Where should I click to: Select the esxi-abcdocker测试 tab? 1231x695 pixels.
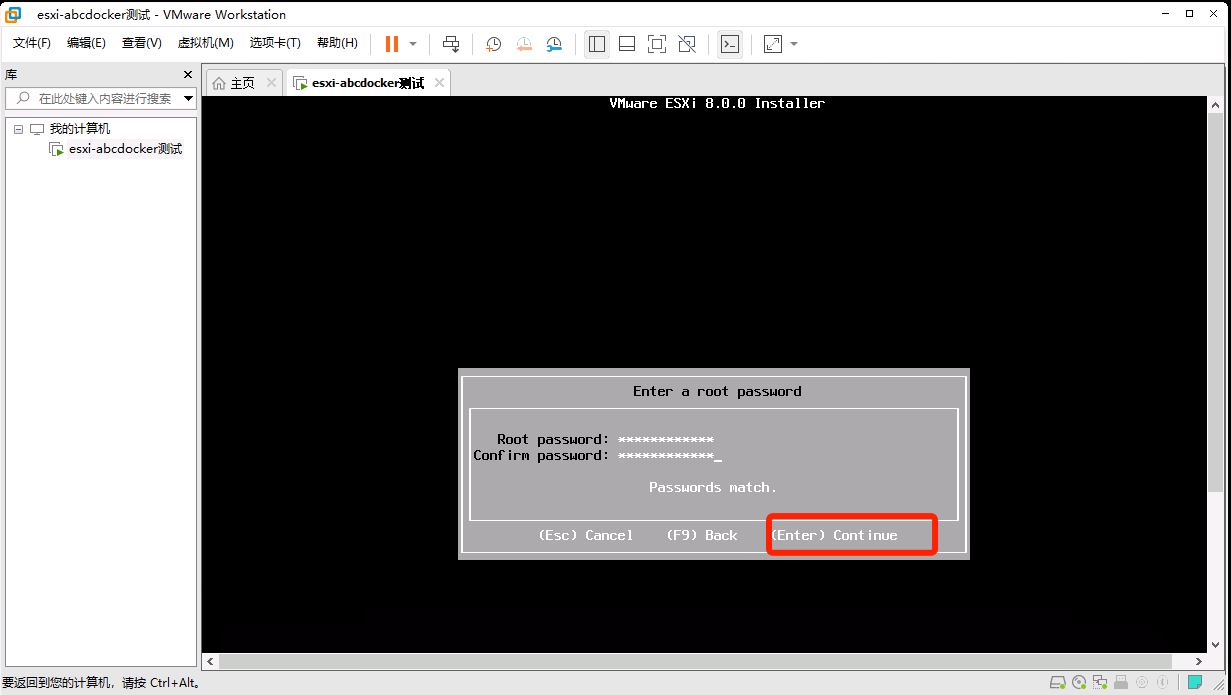[x=368, y=83]
